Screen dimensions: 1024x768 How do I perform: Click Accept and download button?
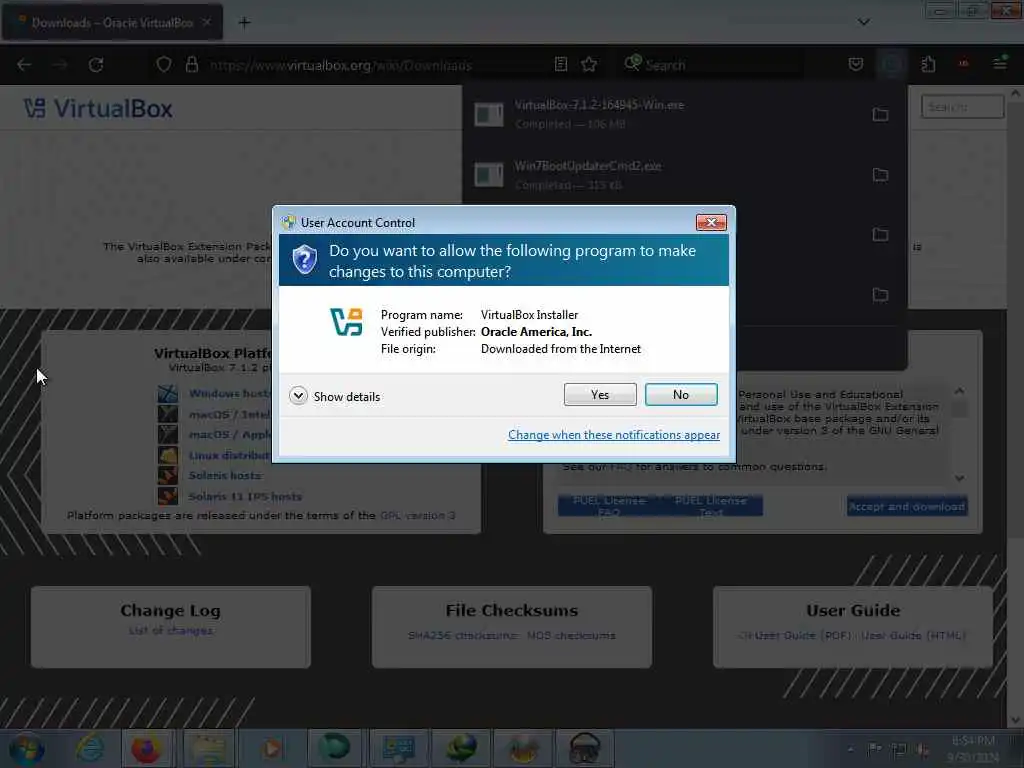(x=906, y=506)
